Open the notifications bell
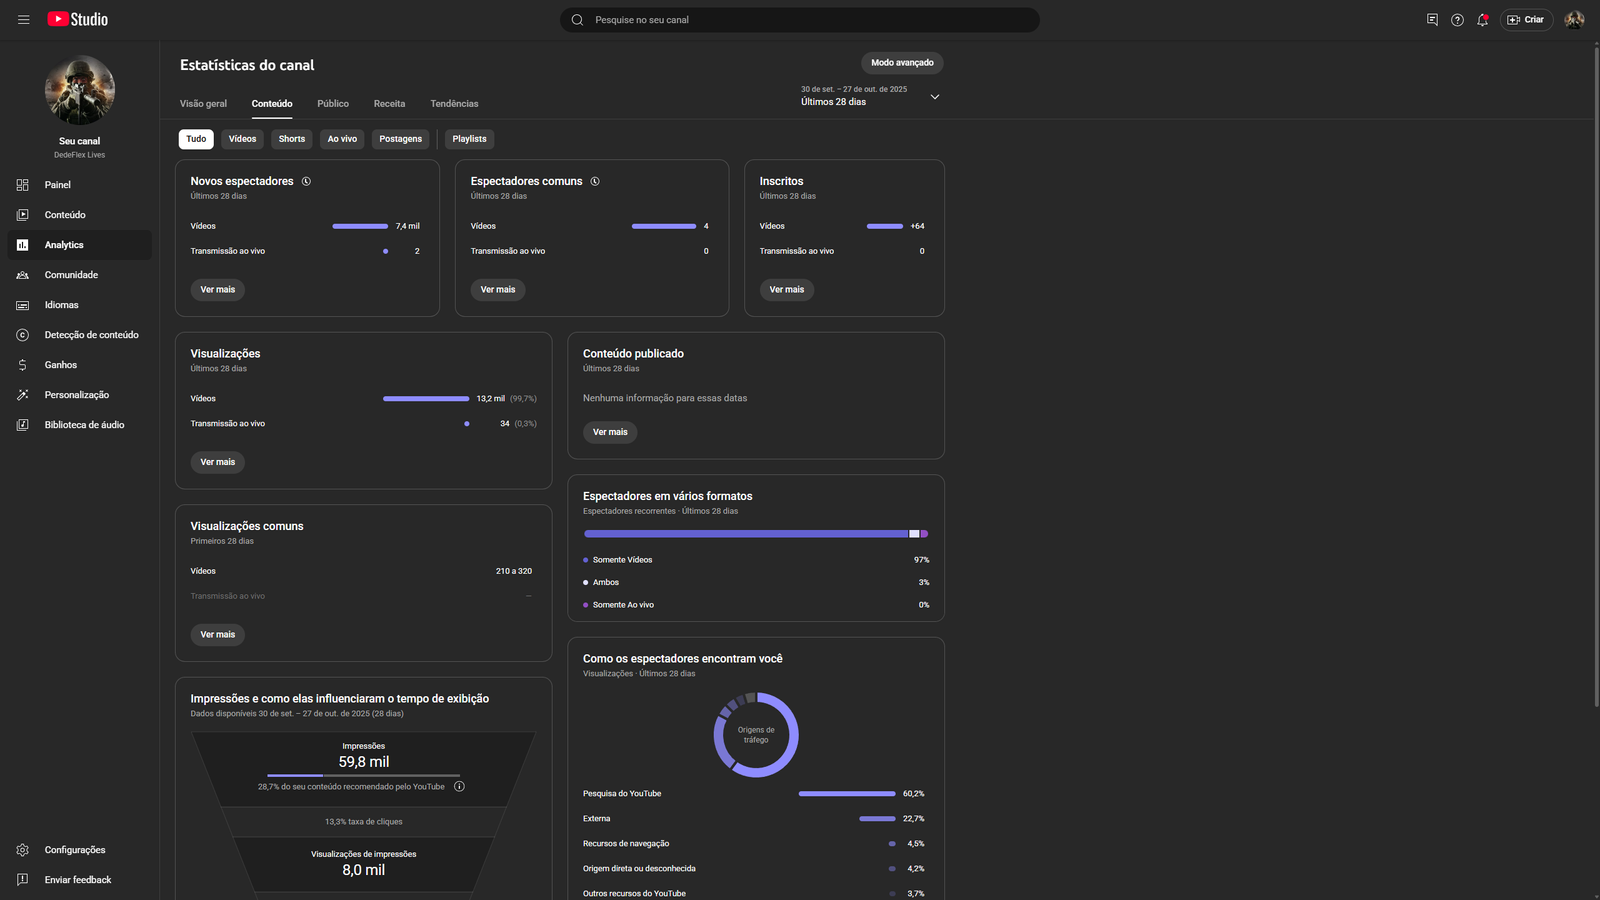 pyautogui.click(x=1482, y=20)
